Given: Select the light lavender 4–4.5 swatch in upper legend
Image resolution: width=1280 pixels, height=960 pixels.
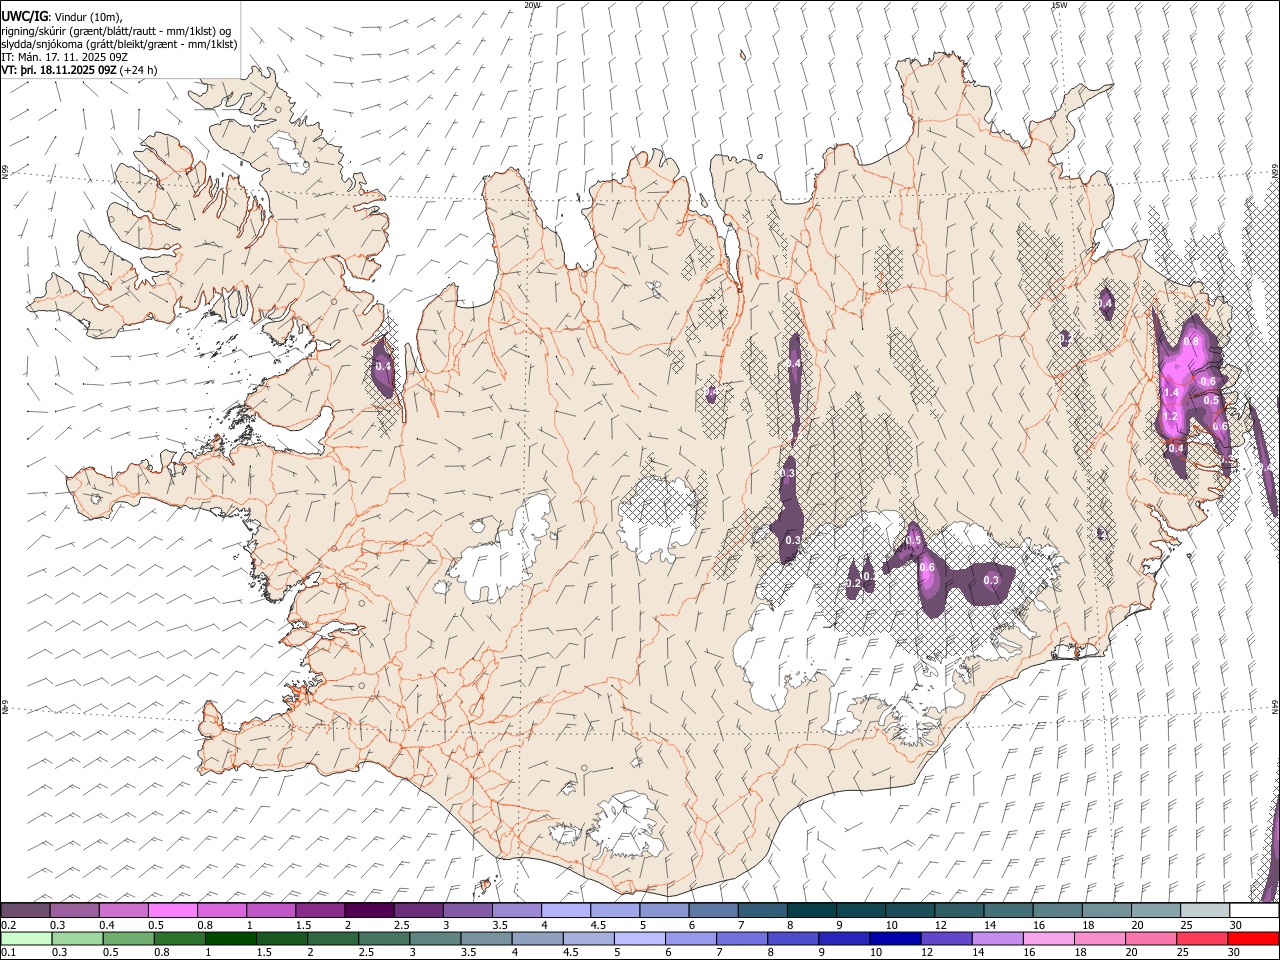Looking at the screenshot, I should [566, 911].
